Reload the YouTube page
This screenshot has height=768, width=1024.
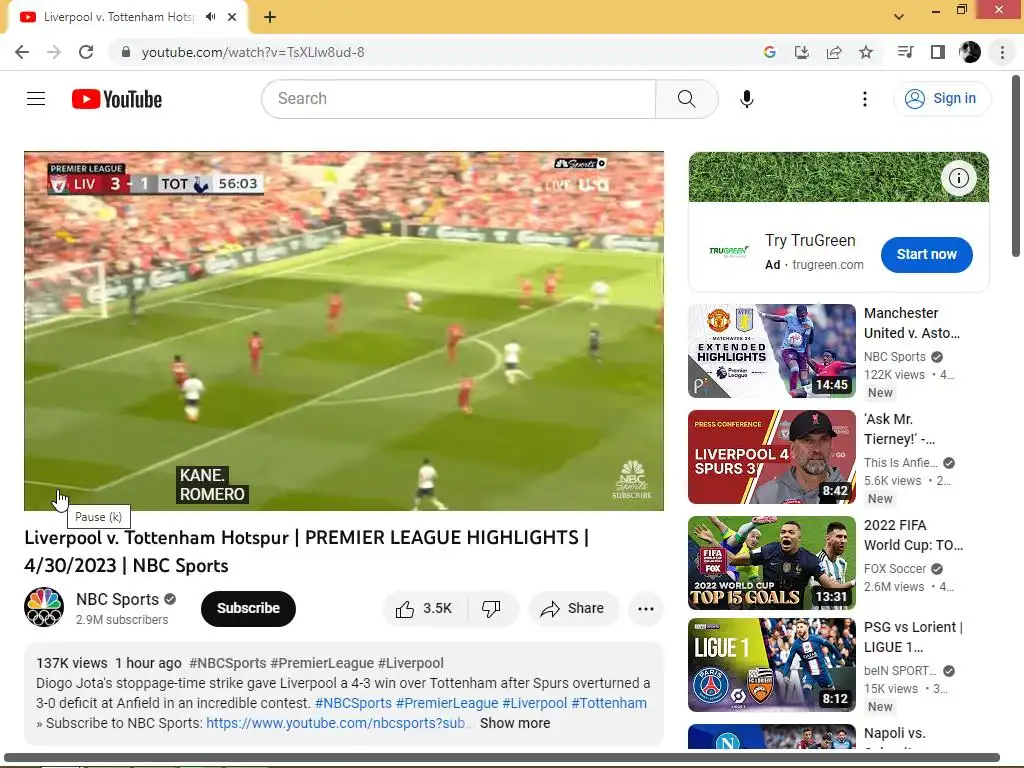coord(86,52)
